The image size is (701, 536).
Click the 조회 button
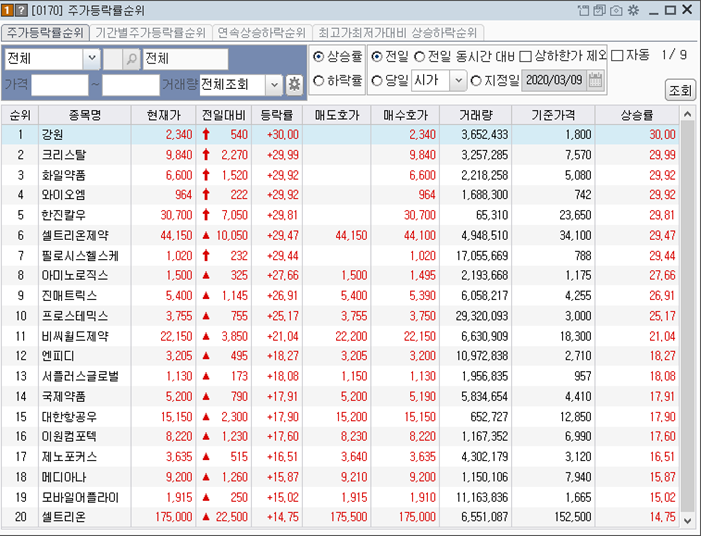[x=680, y=90]
